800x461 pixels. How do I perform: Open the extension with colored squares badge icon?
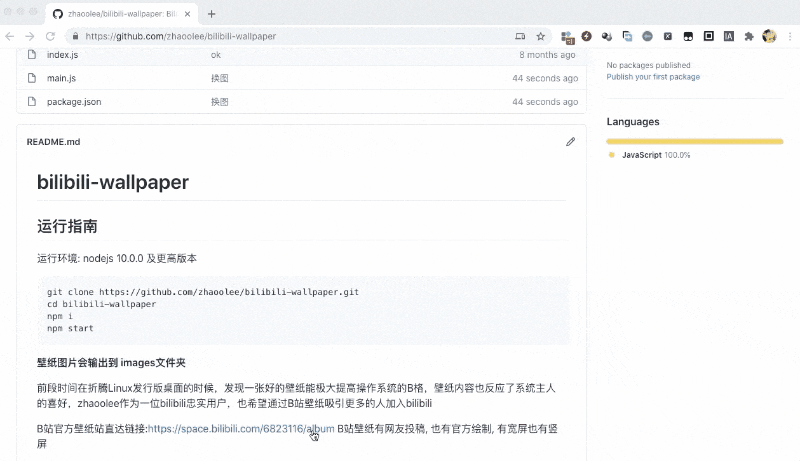[567, 37]
